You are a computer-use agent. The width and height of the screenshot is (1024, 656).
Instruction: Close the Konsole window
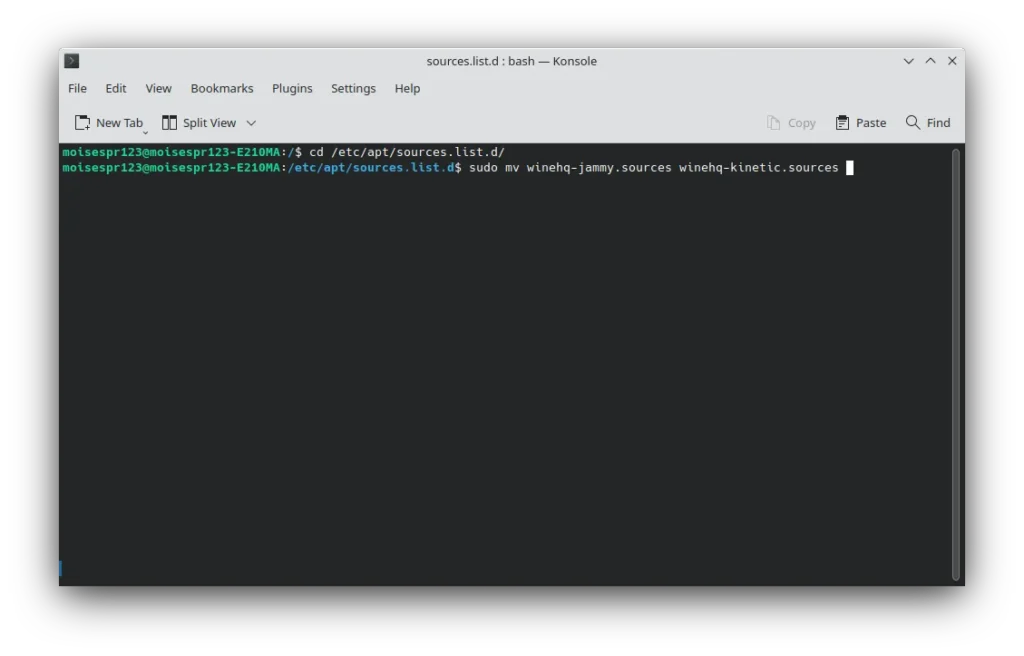click(x=952, y=61)
